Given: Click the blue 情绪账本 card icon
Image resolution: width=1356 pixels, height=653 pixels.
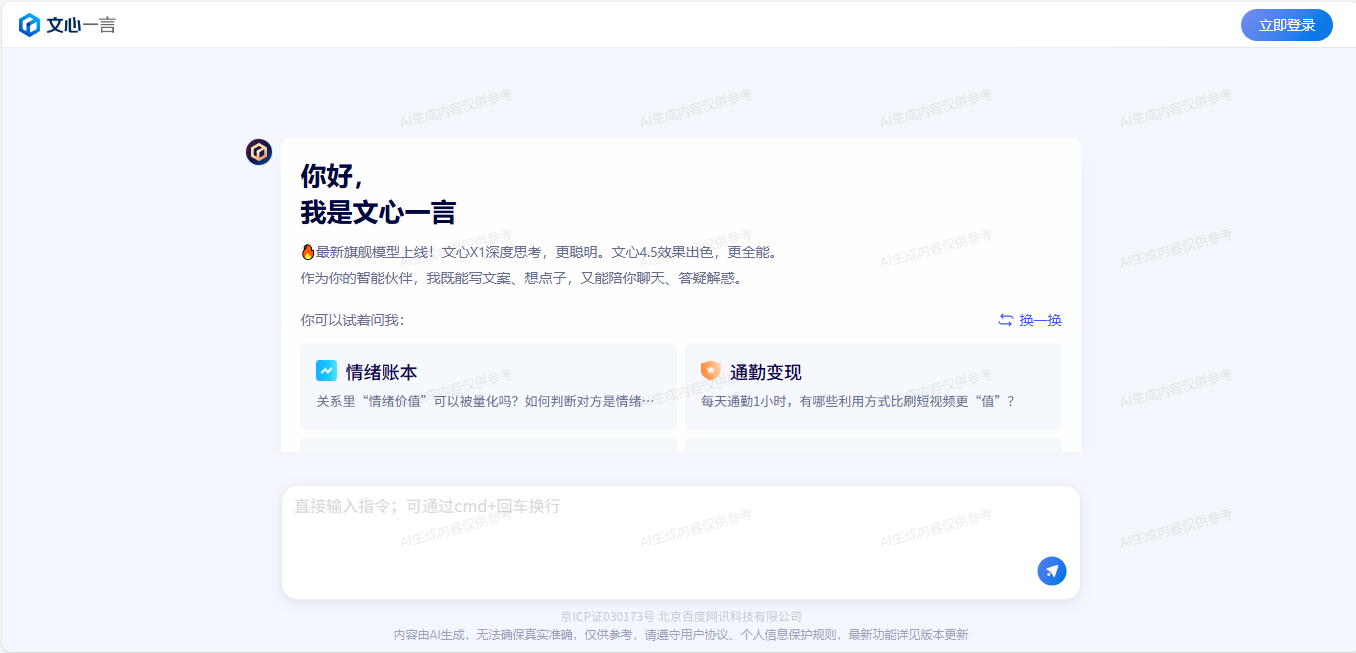Looking at the screenshot, I should point(327,371).
